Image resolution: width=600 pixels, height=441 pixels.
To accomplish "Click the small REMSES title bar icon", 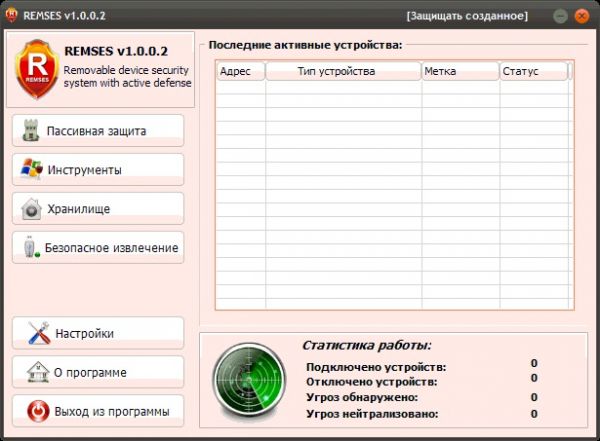I will (11, 15).
